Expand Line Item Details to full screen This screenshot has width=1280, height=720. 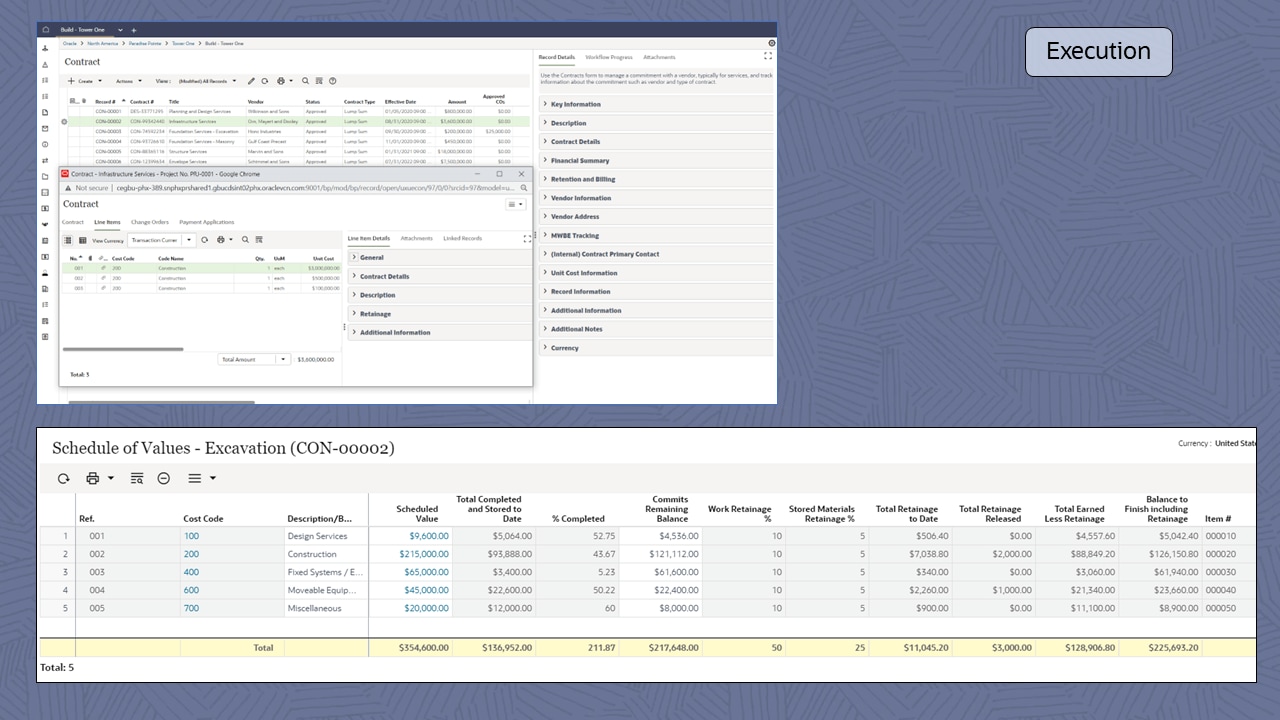pos(527,238)
